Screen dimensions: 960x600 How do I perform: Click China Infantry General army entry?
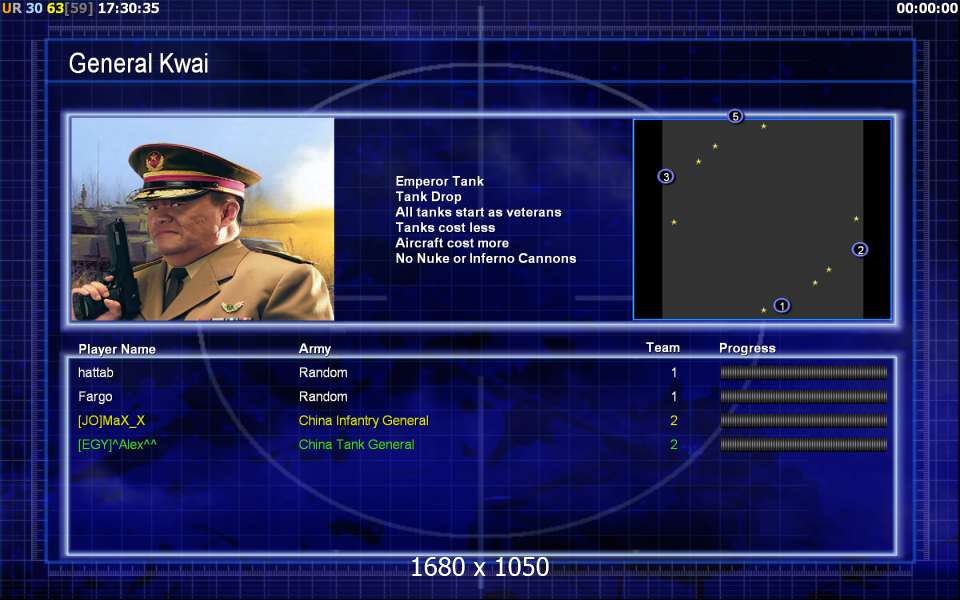pos(364,421)
